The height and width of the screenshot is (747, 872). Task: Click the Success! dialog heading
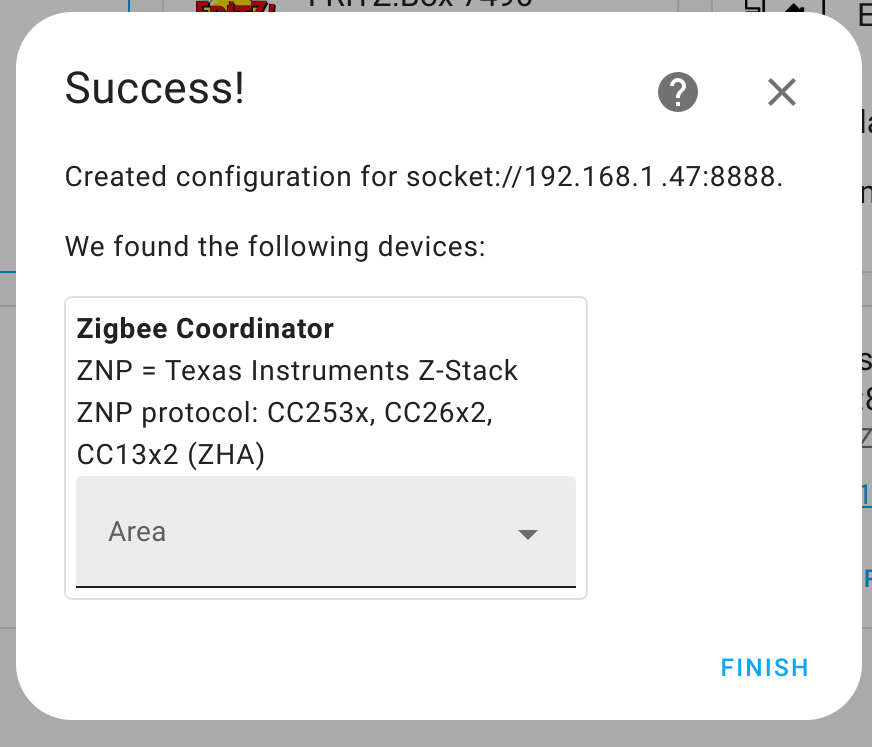point(155,88)
